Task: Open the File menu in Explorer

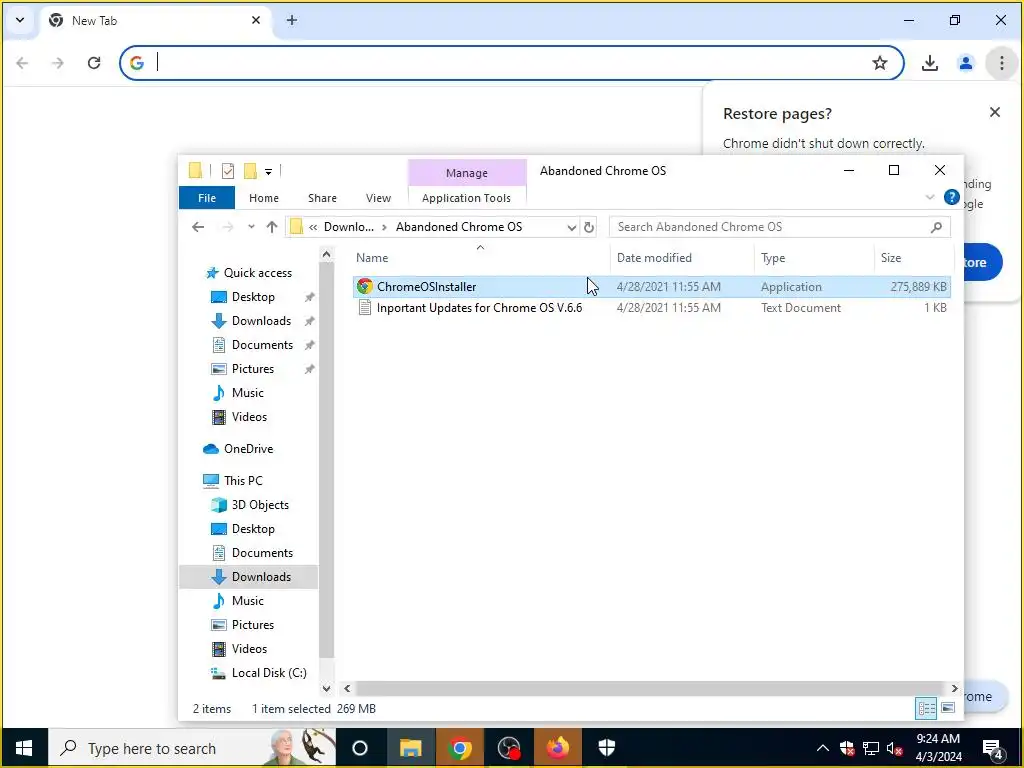Action: point(207,198)
